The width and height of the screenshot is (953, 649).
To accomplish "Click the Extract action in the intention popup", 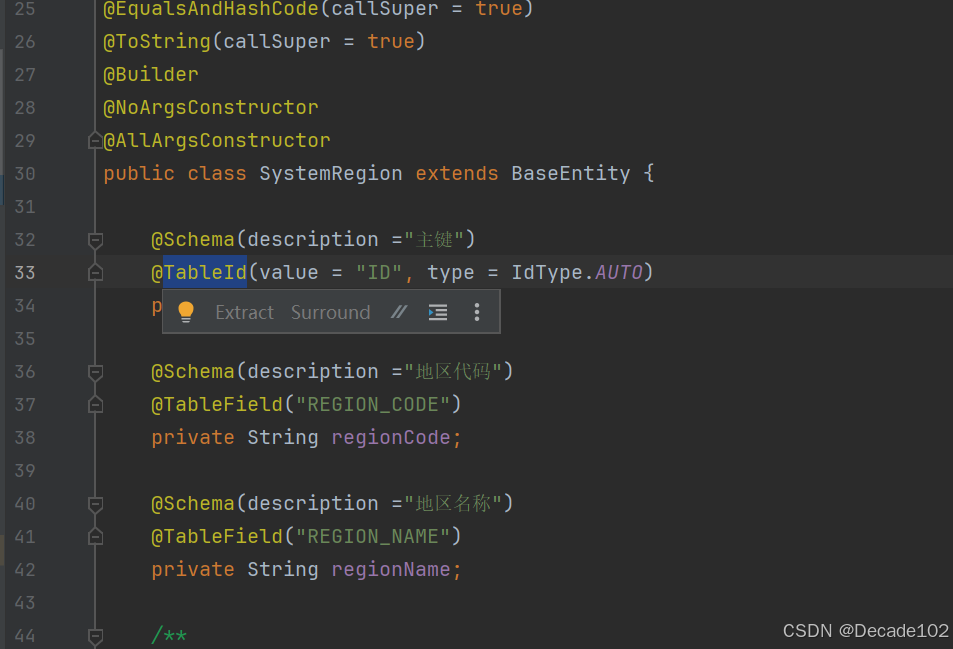I will point(243,312).
